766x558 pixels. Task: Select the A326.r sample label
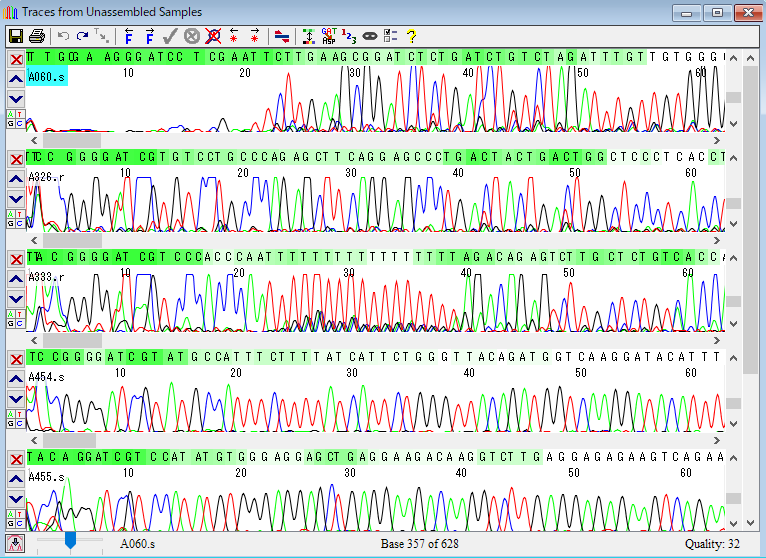(46, 177)
